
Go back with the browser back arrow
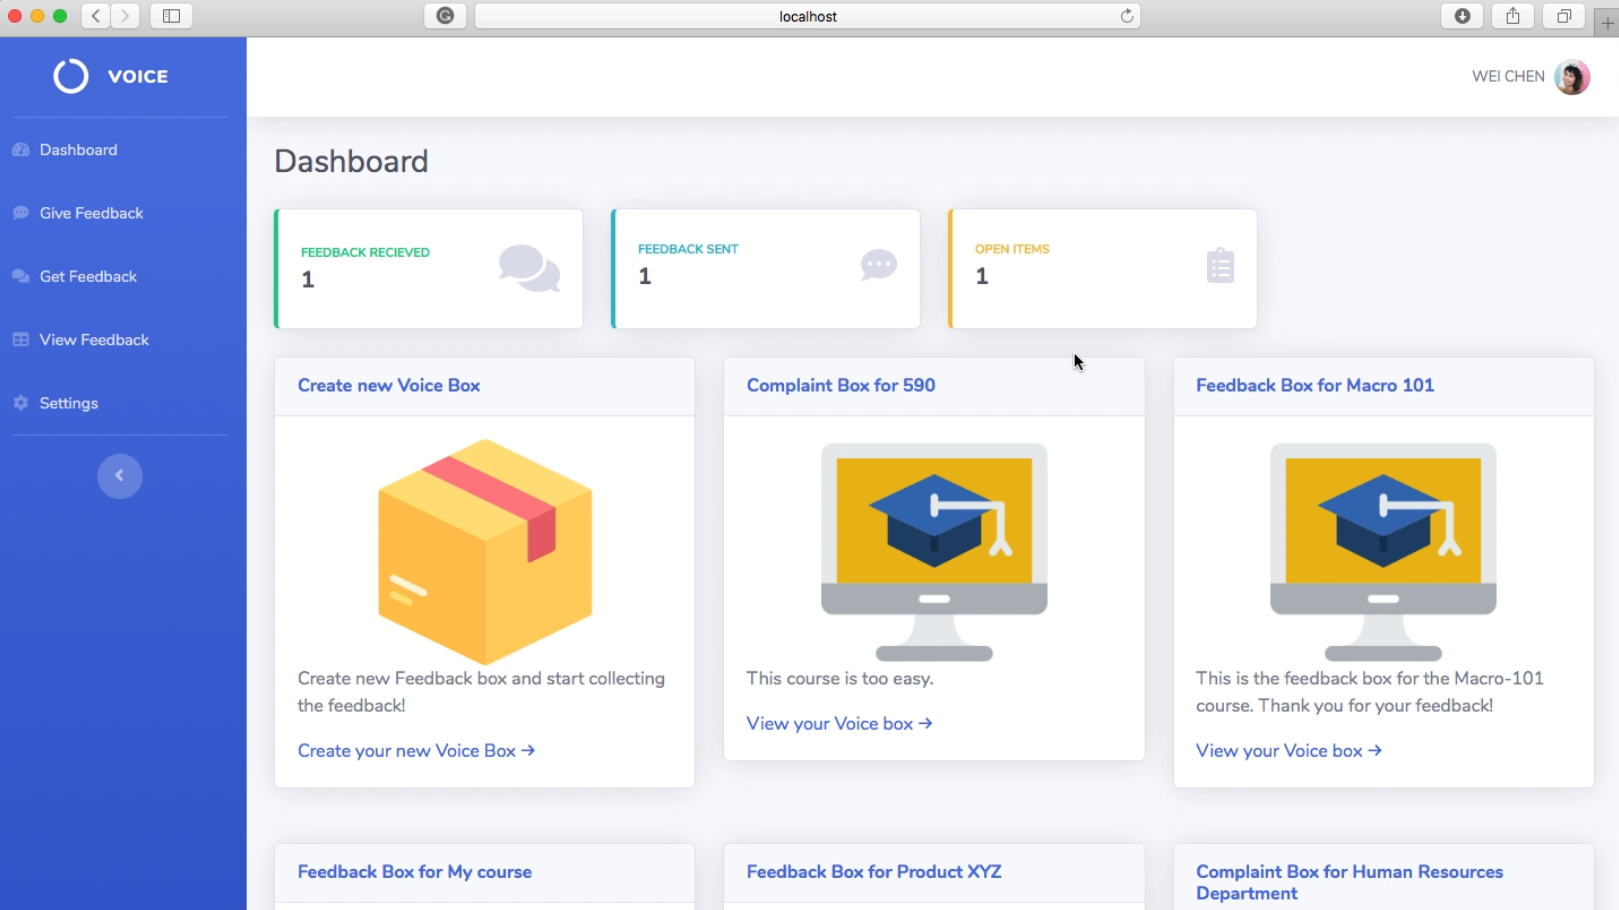point(96,16)
